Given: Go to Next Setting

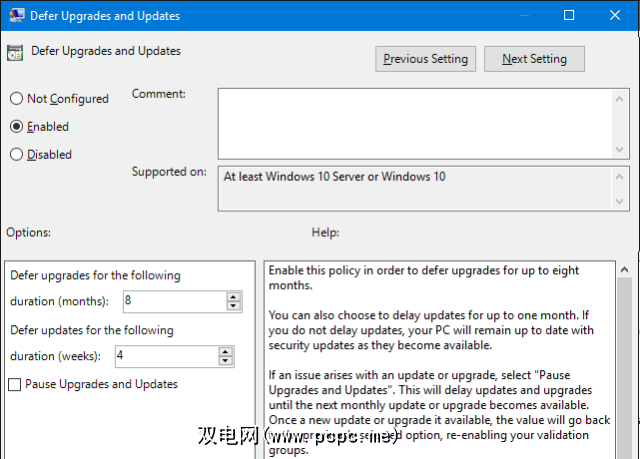Looking at the screenshot, I should coord(534,59).
